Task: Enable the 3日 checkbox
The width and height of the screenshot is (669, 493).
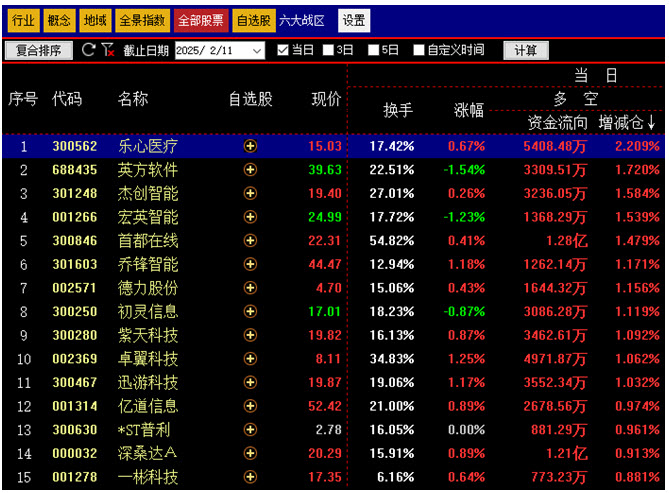Action: 328,50
